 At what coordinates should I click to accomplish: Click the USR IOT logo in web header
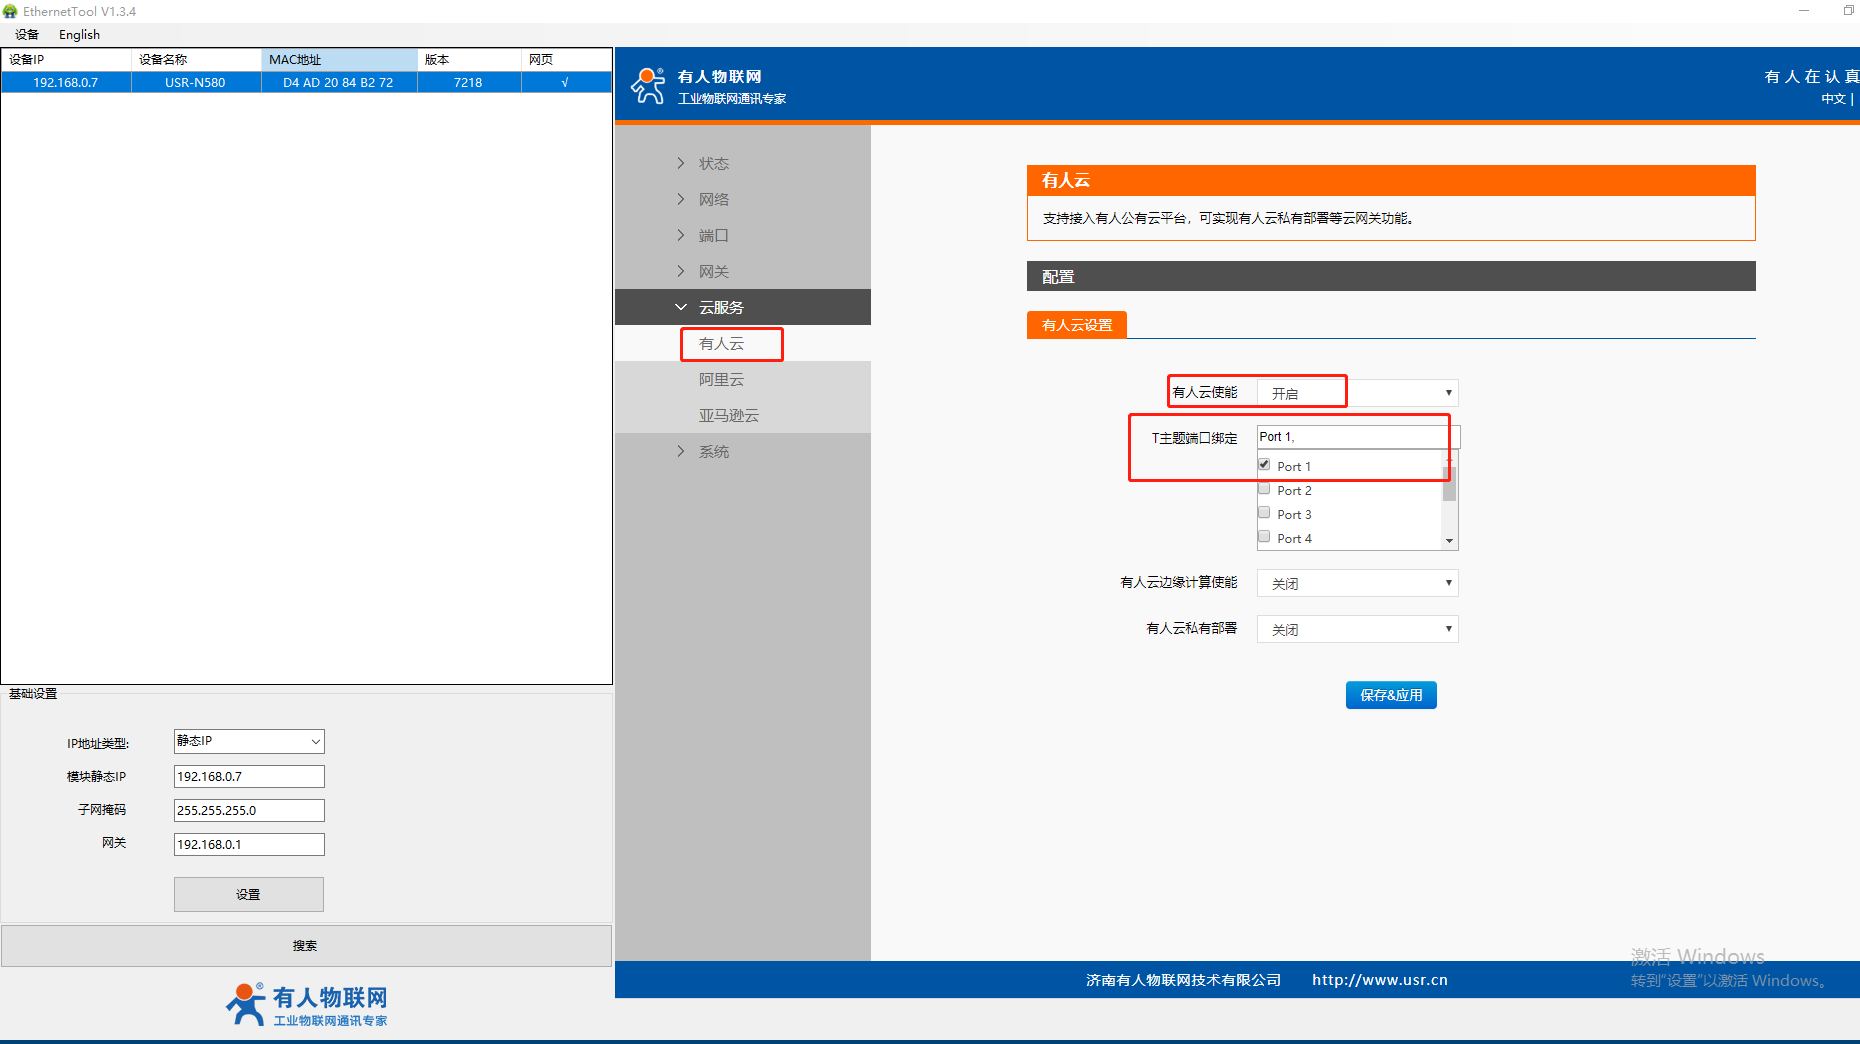click(648, 86)
